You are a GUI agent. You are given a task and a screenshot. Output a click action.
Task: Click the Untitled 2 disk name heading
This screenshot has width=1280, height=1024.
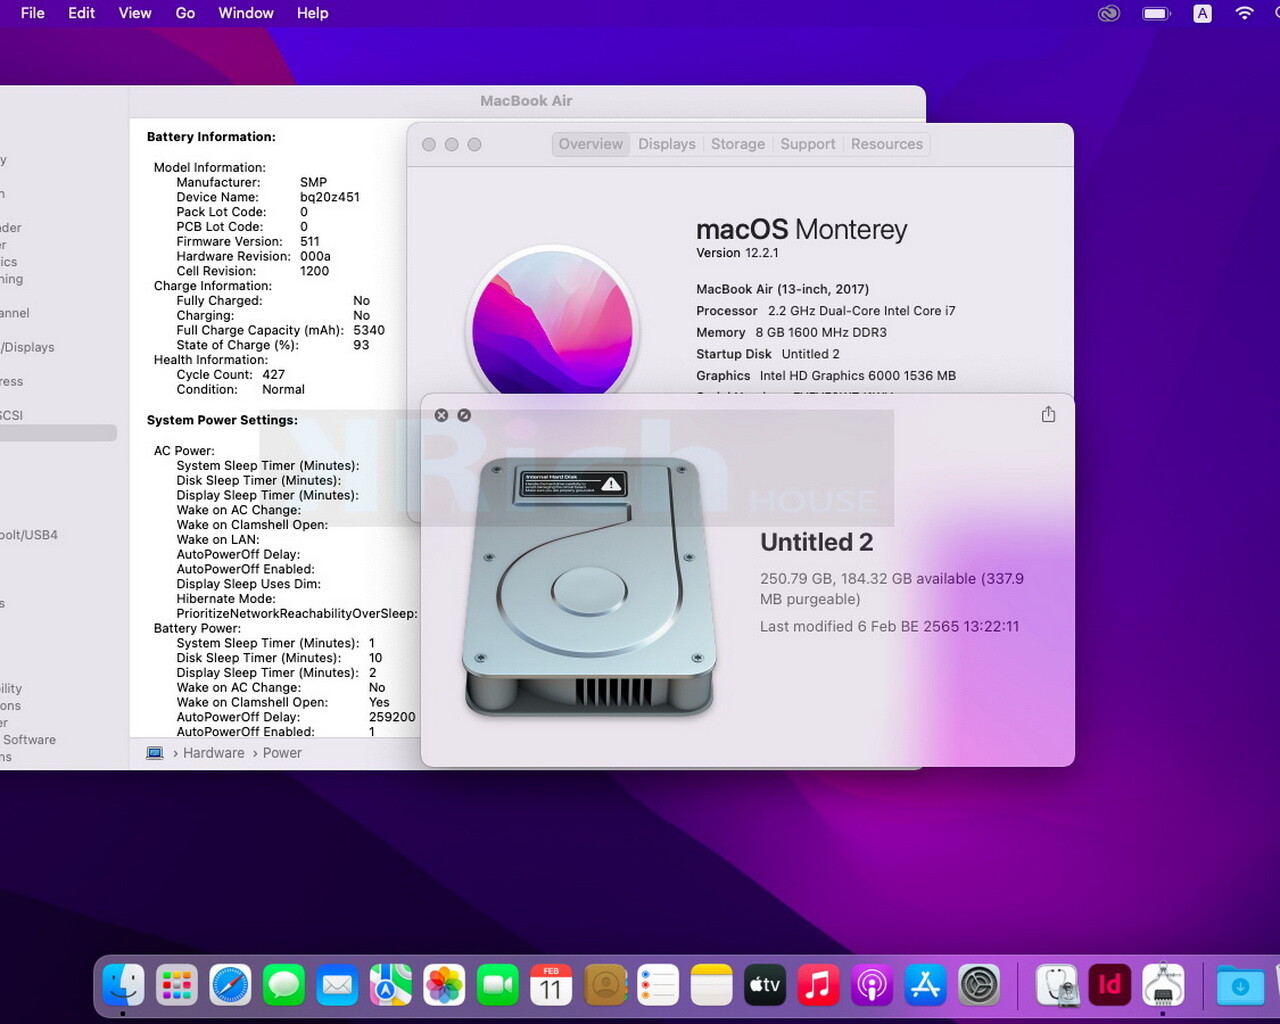coord(817,542)
